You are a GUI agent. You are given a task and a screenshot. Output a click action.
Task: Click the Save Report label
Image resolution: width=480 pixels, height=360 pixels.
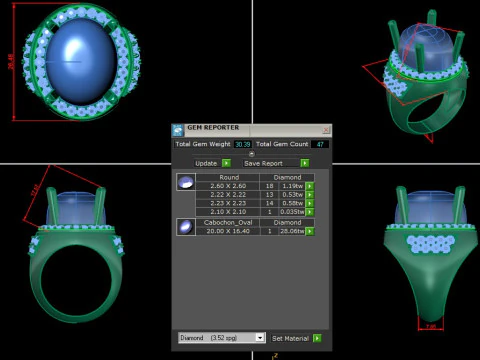[263, 163]
